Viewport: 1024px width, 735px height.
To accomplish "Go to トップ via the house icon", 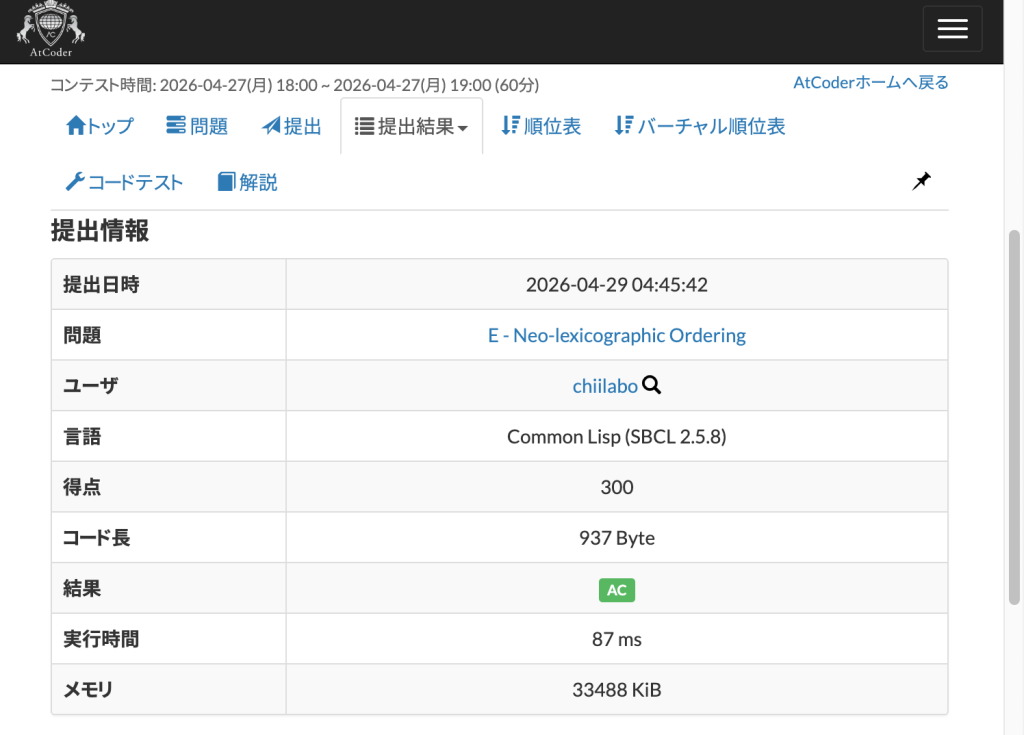I will coord(76,126).
